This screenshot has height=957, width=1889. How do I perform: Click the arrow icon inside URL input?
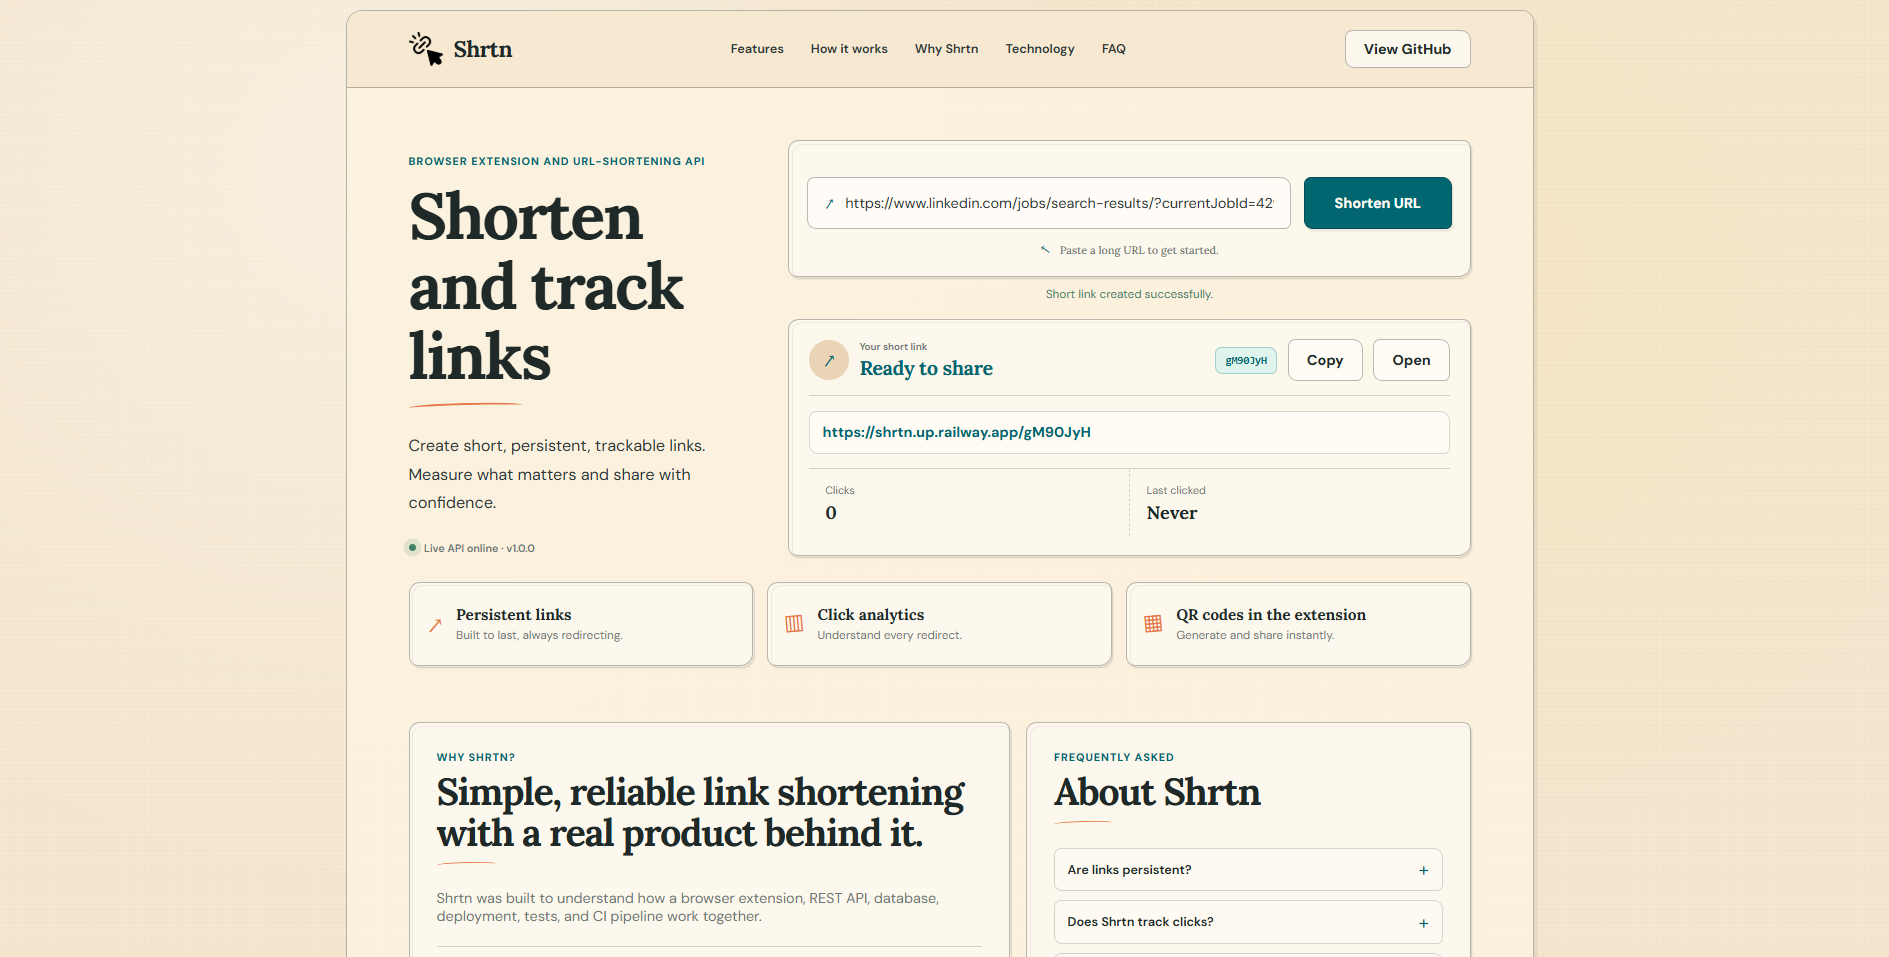click(x=829, y=204)
